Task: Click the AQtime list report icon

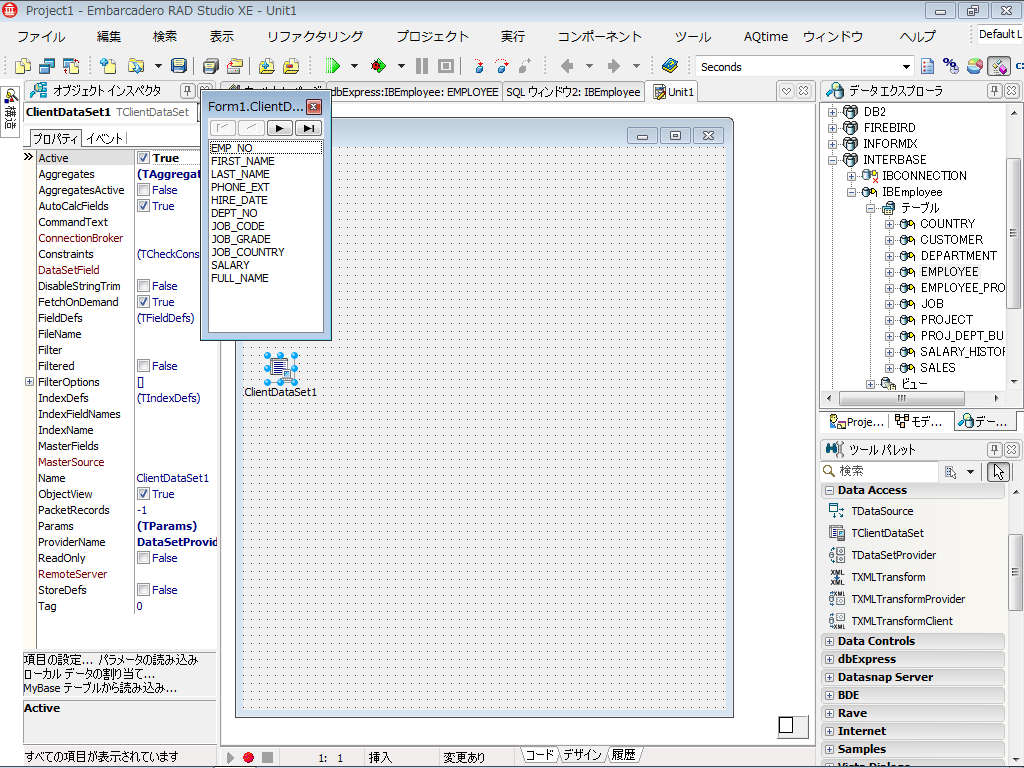Action: (x=927, y=66)
